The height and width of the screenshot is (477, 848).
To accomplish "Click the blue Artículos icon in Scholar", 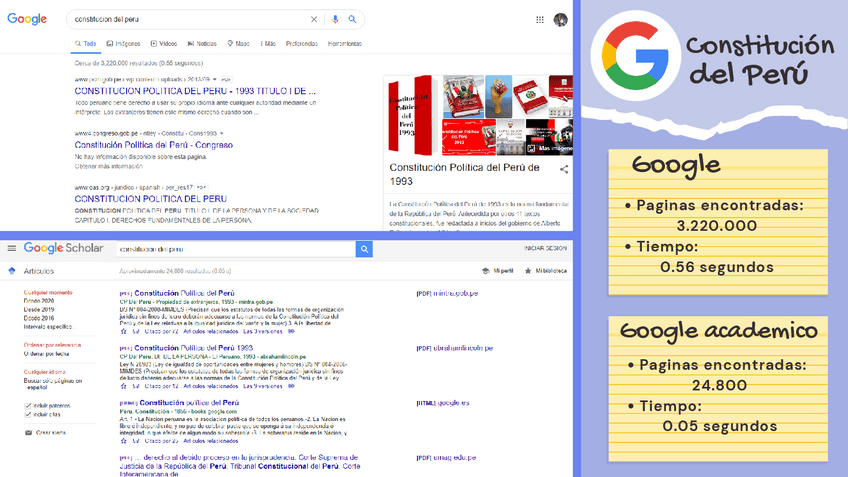I will [12, 271].
